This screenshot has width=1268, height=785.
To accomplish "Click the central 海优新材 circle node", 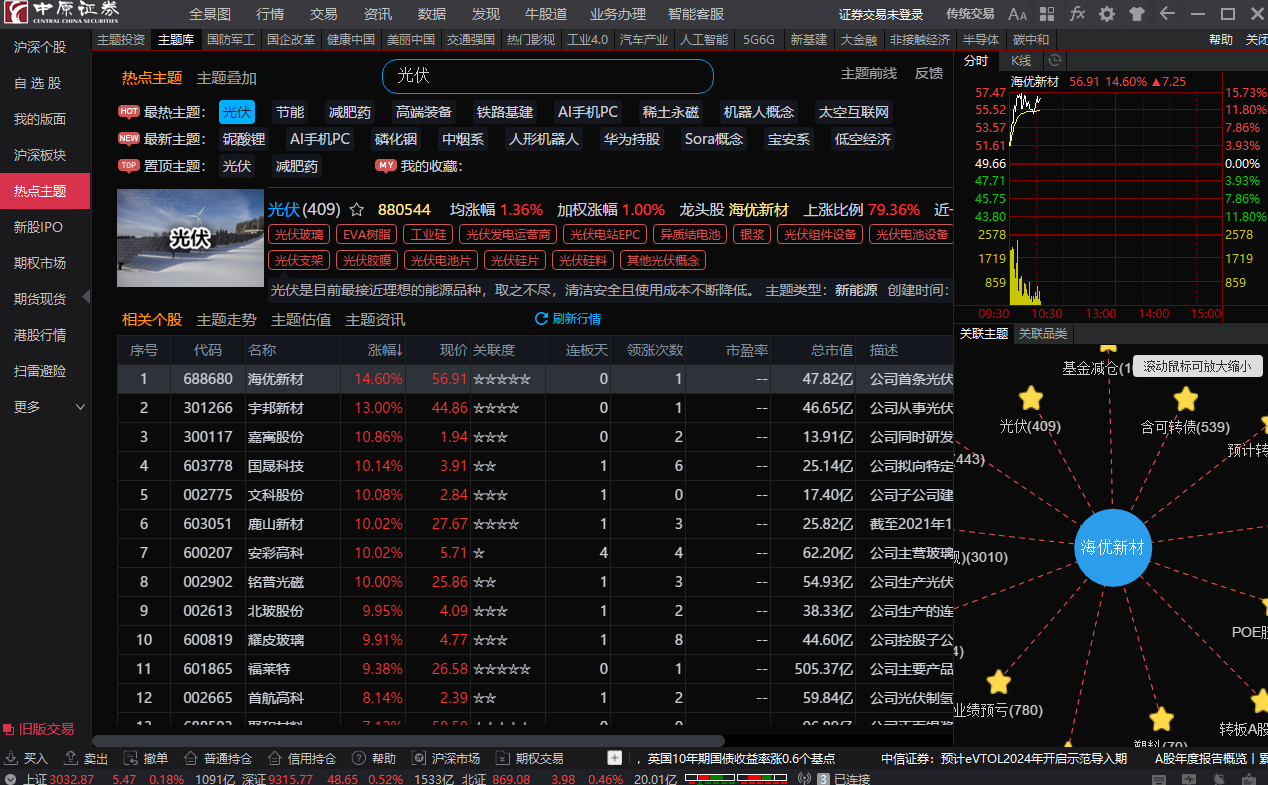I will [1113, 547].
